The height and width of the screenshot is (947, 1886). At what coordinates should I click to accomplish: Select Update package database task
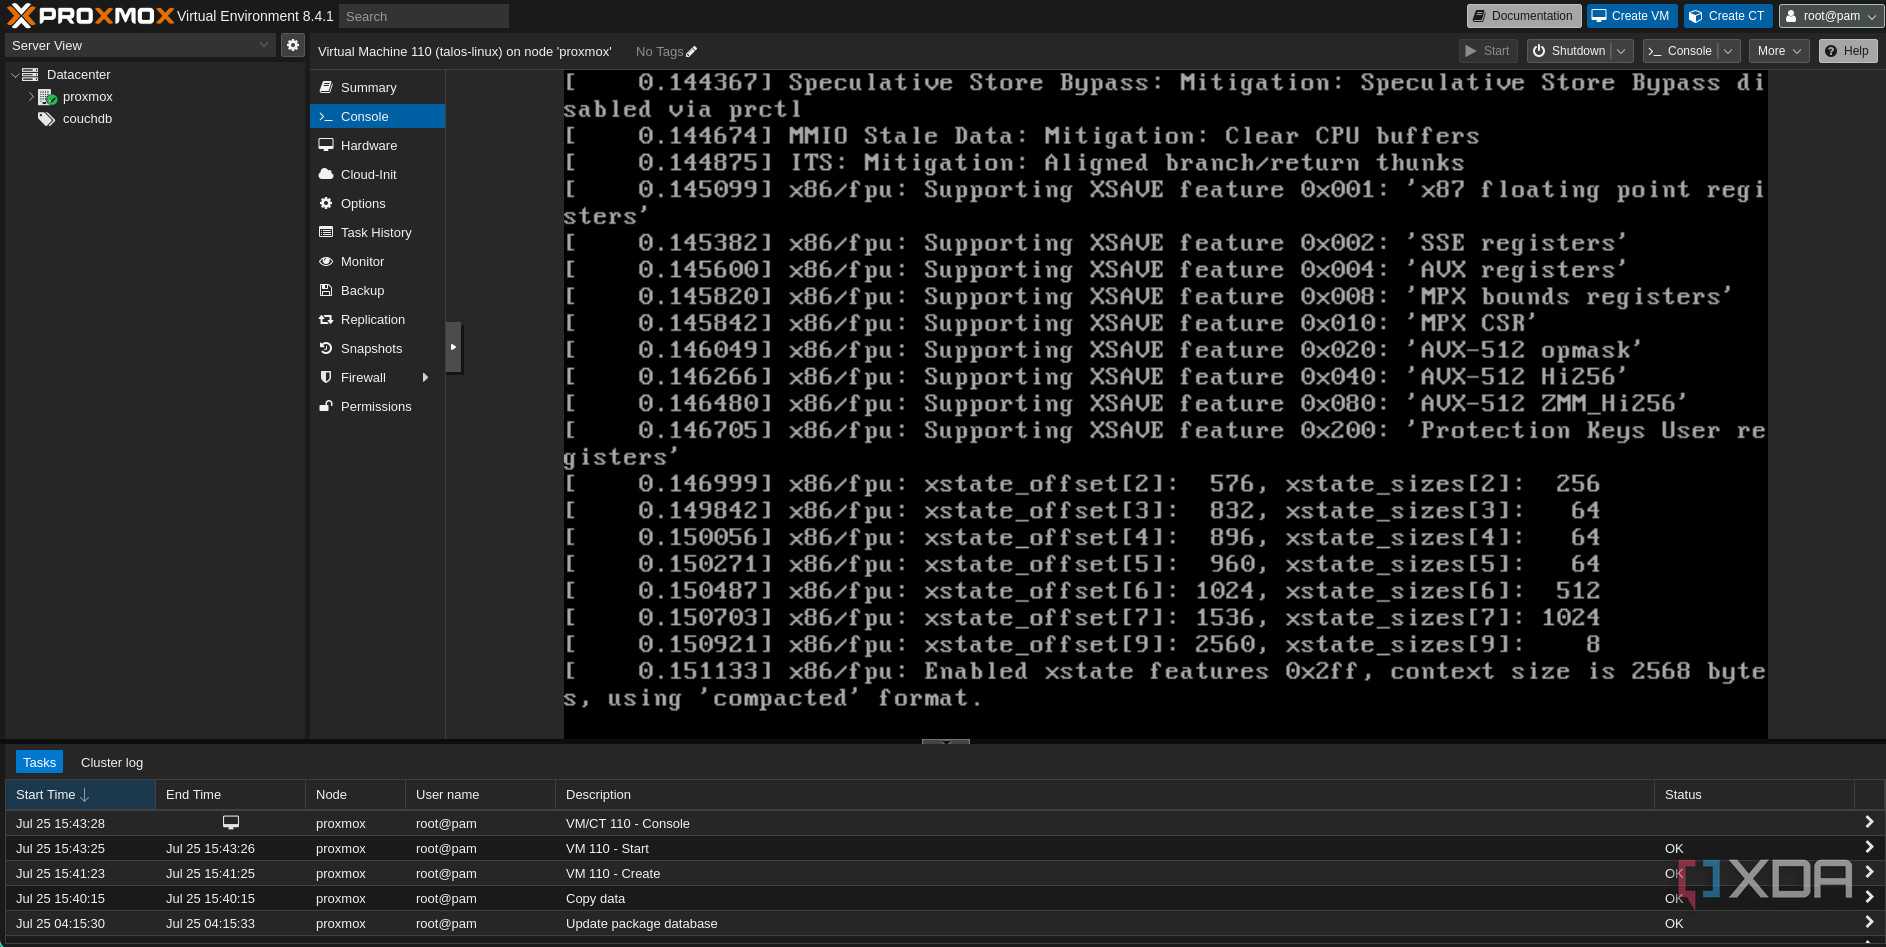(943, 923)
